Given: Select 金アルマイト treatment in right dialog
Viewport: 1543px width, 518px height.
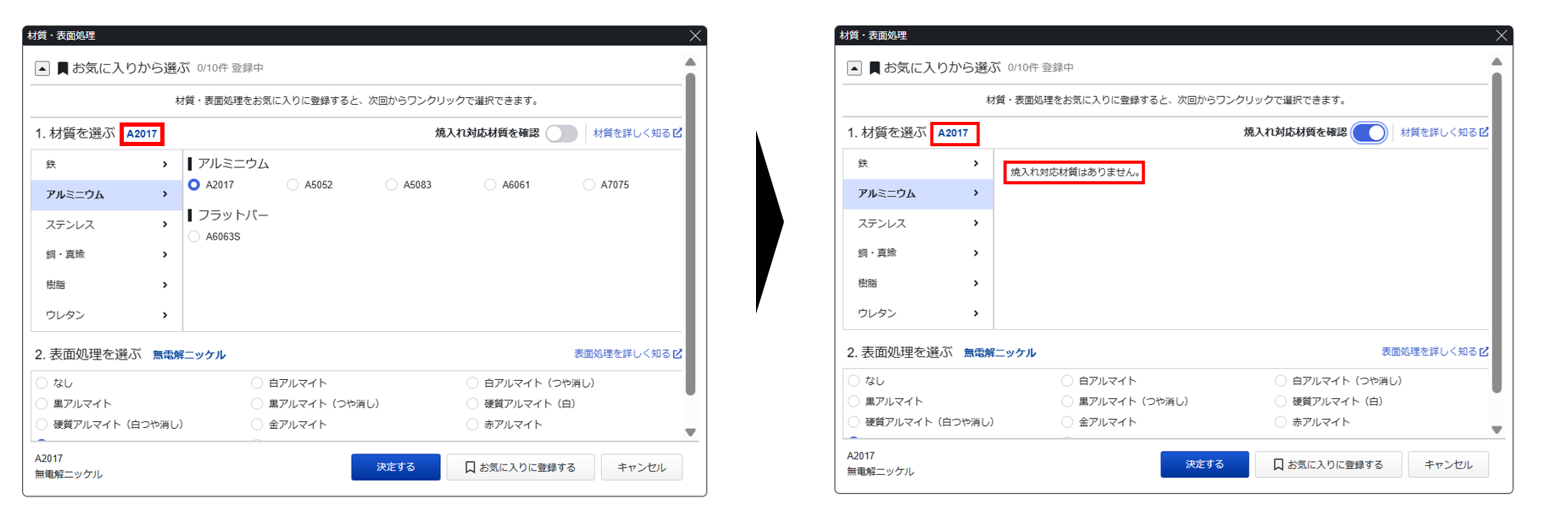Looking at the screenshot, I should point(1068,423).
